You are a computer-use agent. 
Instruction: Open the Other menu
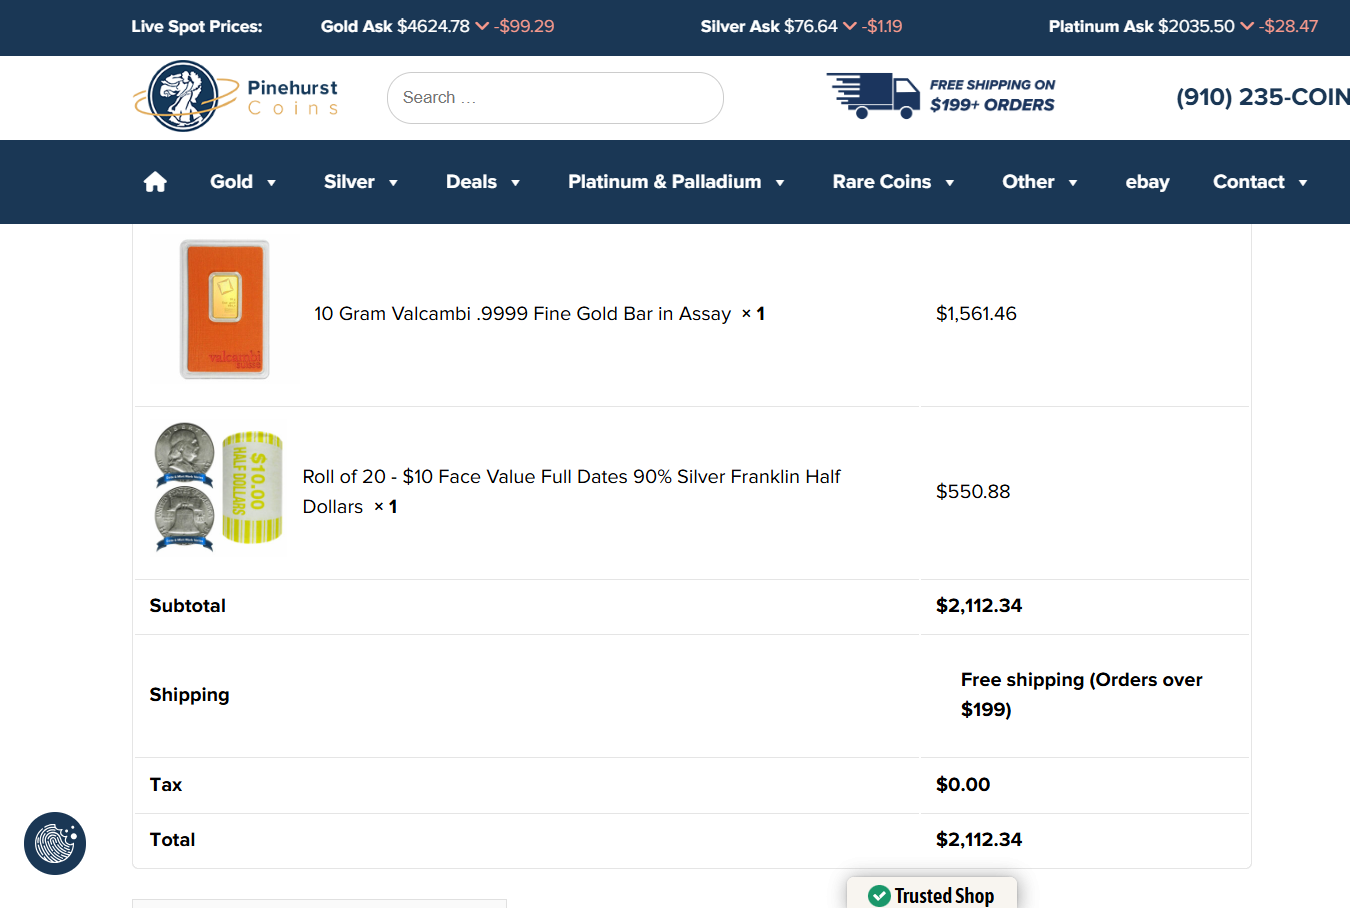click(1040, 182)
